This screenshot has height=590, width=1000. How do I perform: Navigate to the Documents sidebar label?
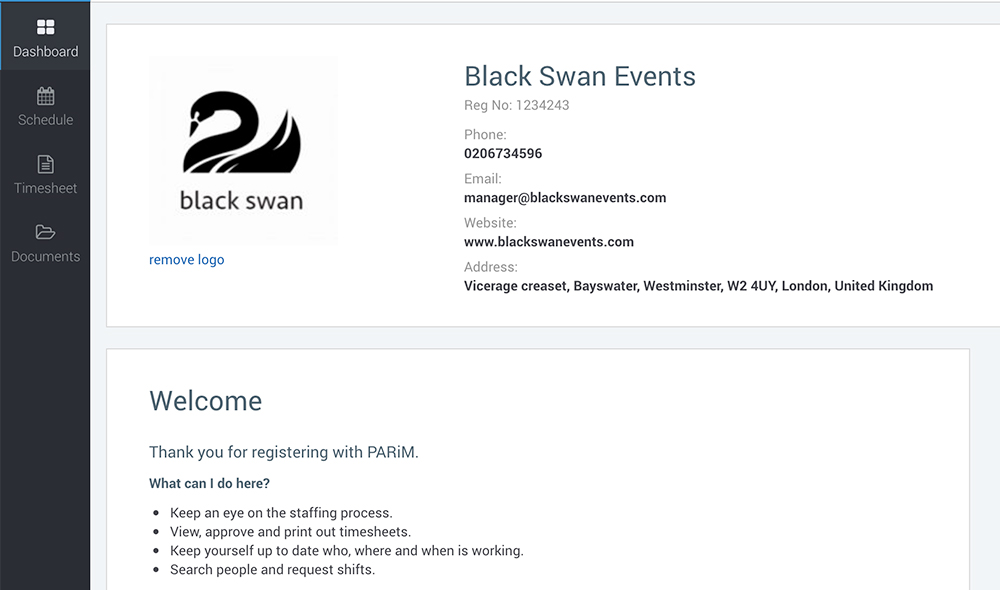45,256
